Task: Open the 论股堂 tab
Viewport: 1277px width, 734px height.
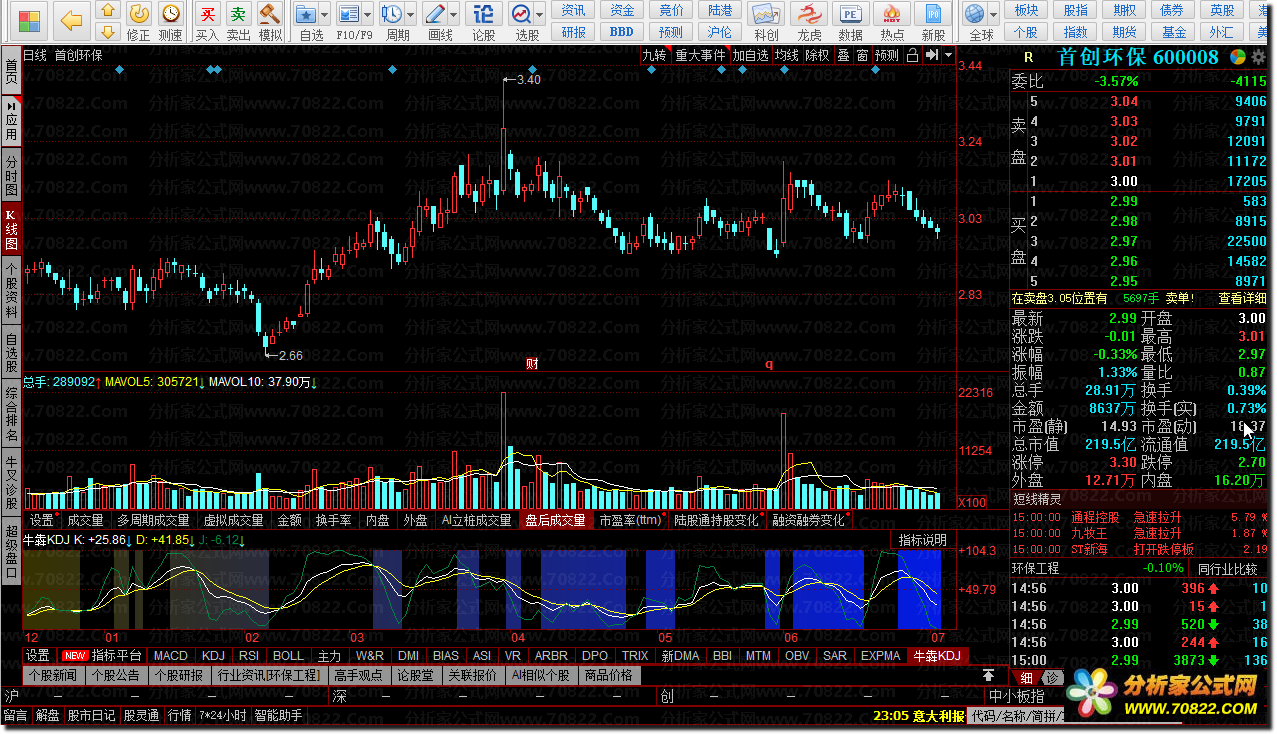Action: (415, 675)
